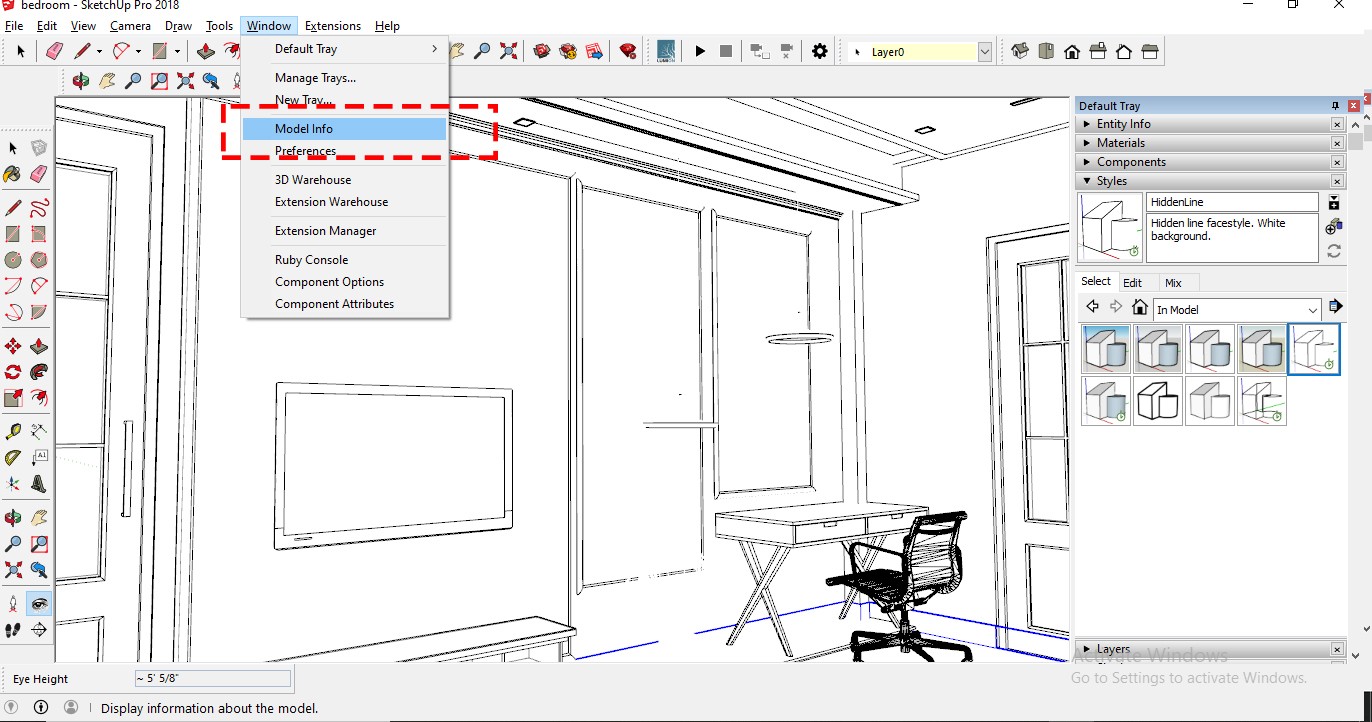
Task: Select the Eraser tool in top toolbar
Action: (x=55, y=51)
